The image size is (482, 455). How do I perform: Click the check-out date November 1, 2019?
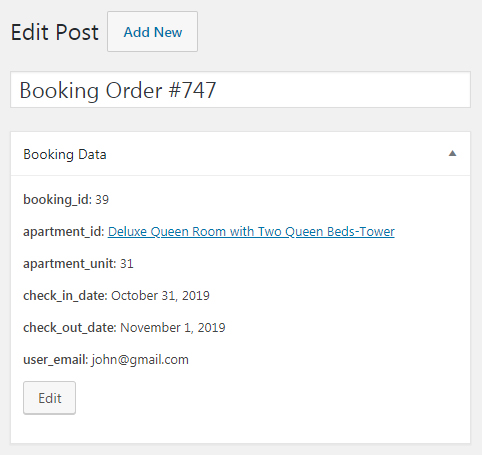click(x=173, y=328)
